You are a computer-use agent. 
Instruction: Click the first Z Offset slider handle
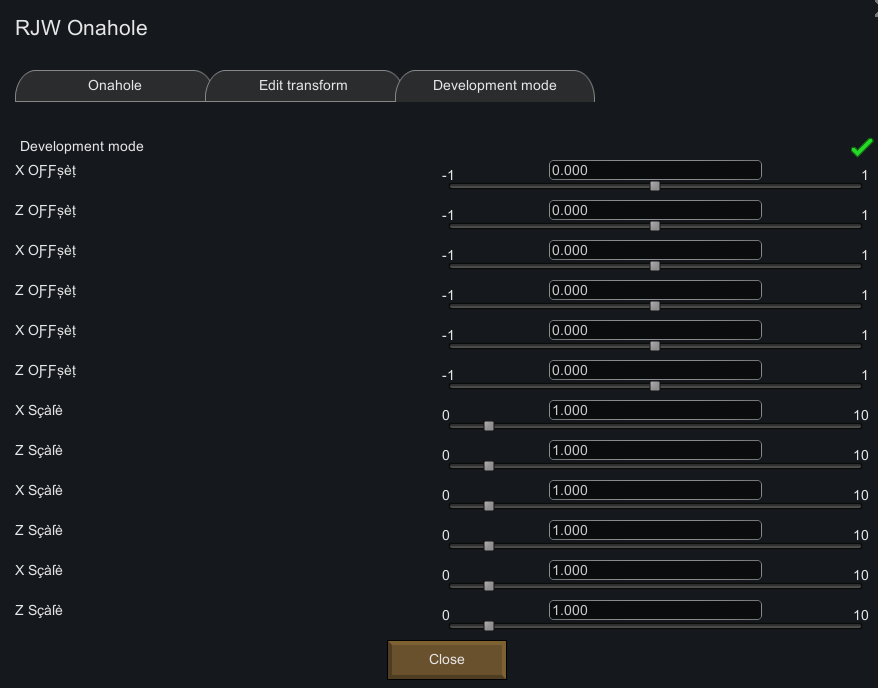[x=655, y=225]
